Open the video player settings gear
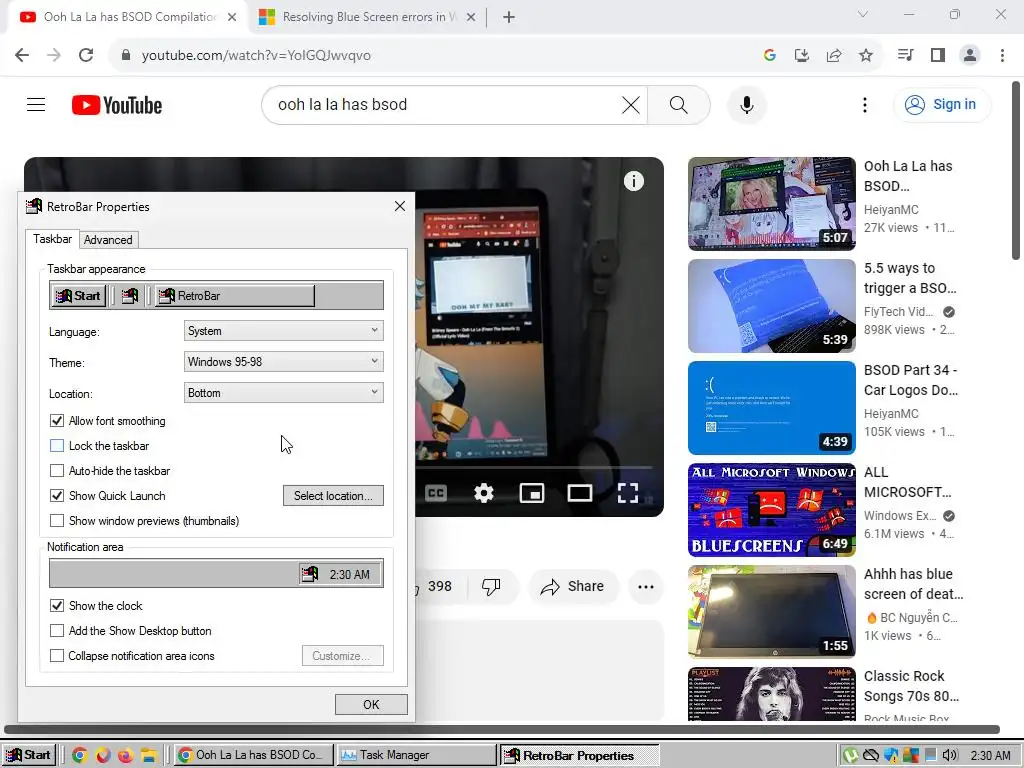The width and height of the screenshot is (1024, 768). coord(483,493)
